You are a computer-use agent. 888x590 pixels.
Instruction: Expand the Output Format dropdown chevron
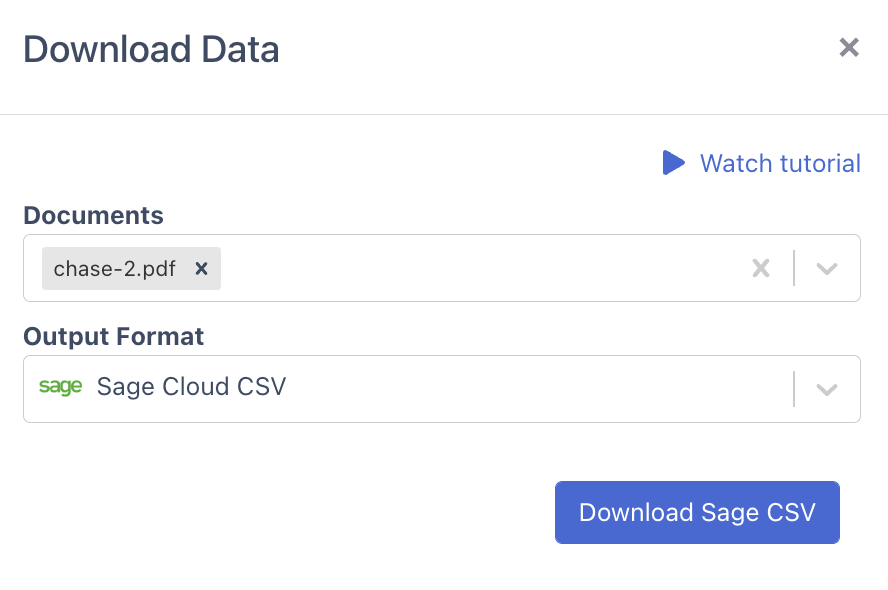pyautogui.click(x=826, y=389)
